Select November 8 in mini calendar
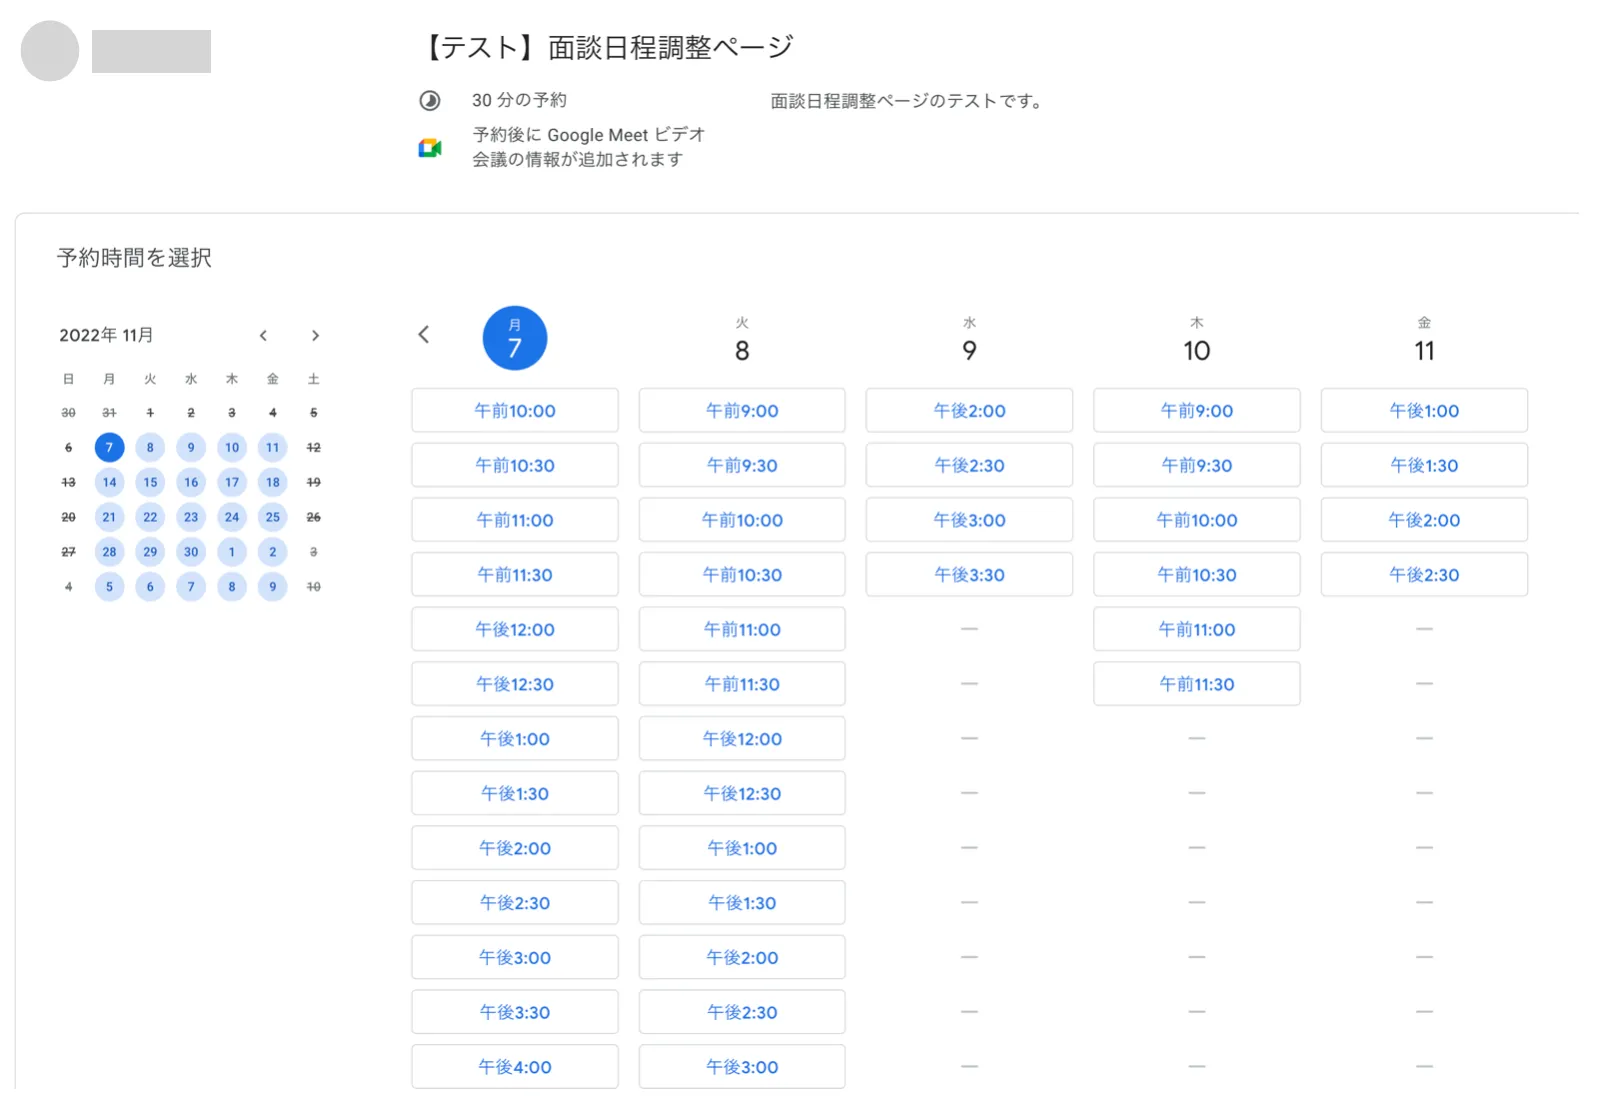 coord(150,447)
